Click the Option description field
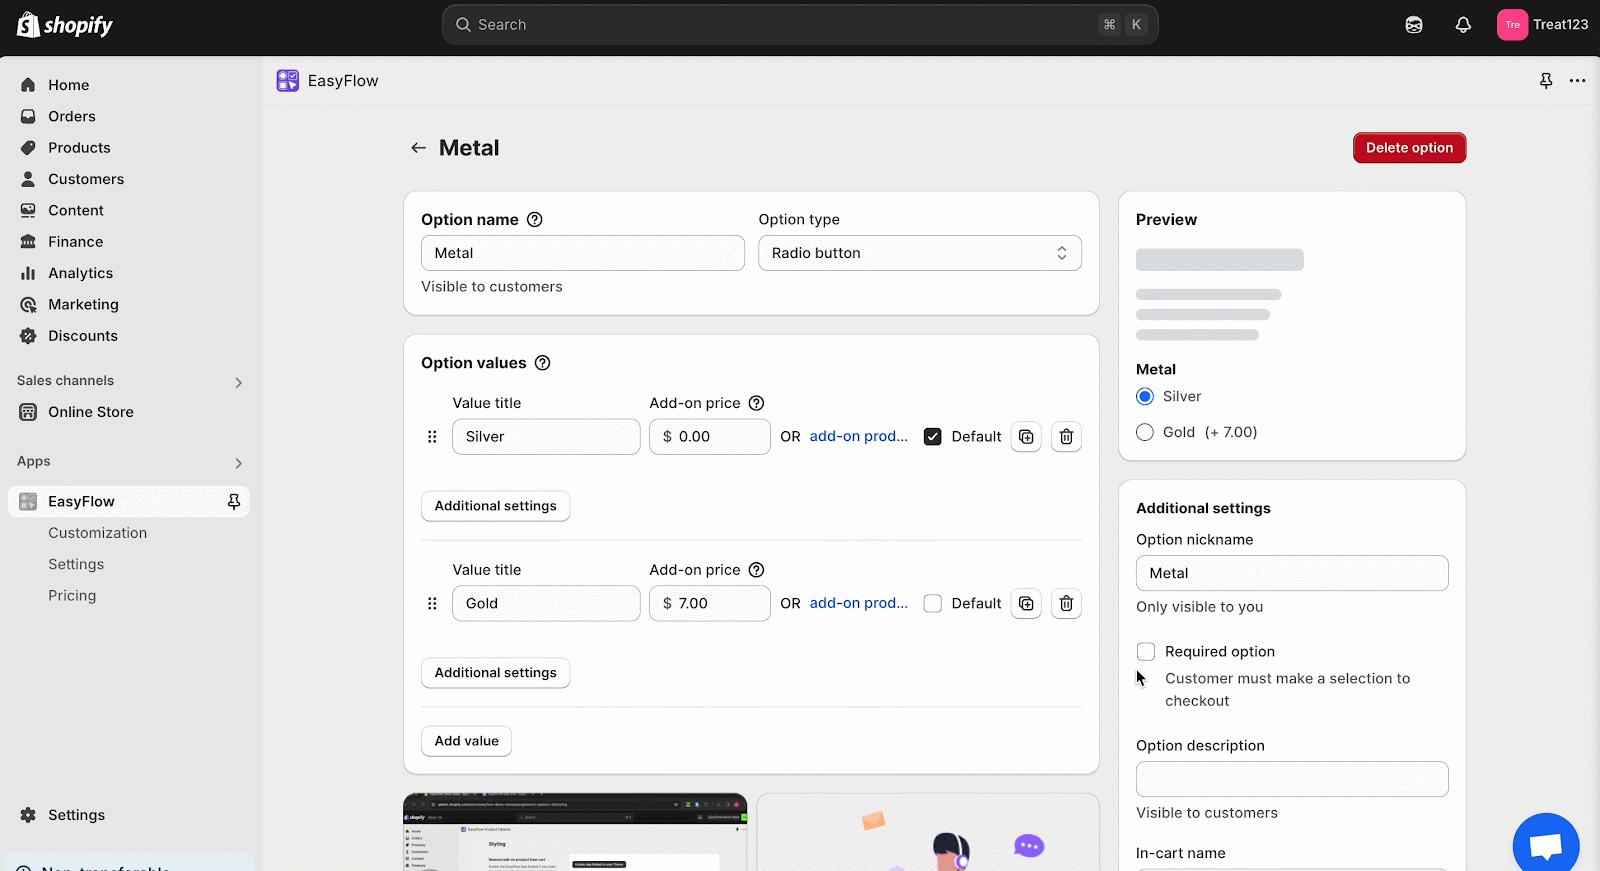The height and width of the screenshot is (871, 1600). pyautogui.click(x=1292, y=780)
